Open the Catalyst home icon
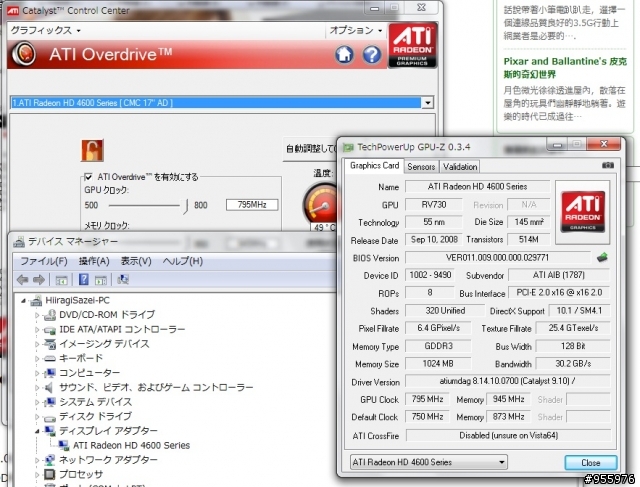640x487 pixels. pyautogui.click(x=344, y=55)
